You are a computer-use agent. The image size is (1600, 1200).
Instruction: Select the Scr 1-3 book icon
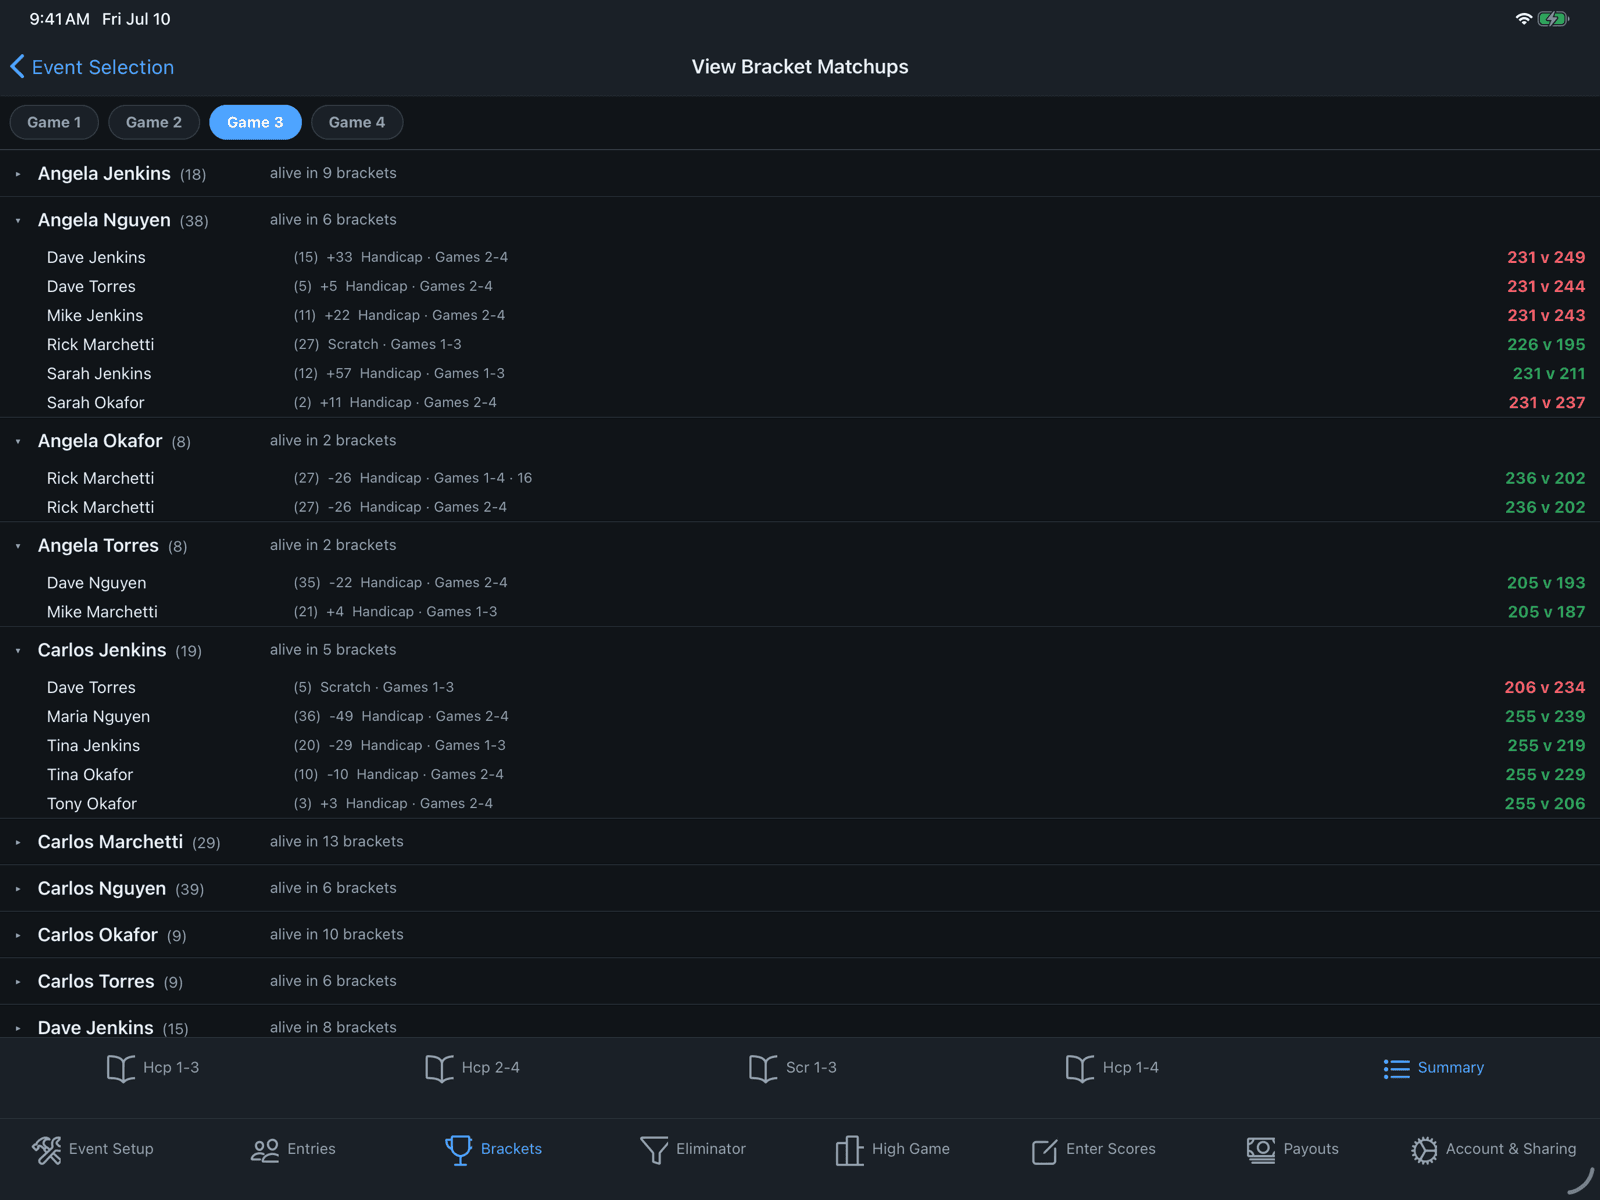(x=763, y=1068)
